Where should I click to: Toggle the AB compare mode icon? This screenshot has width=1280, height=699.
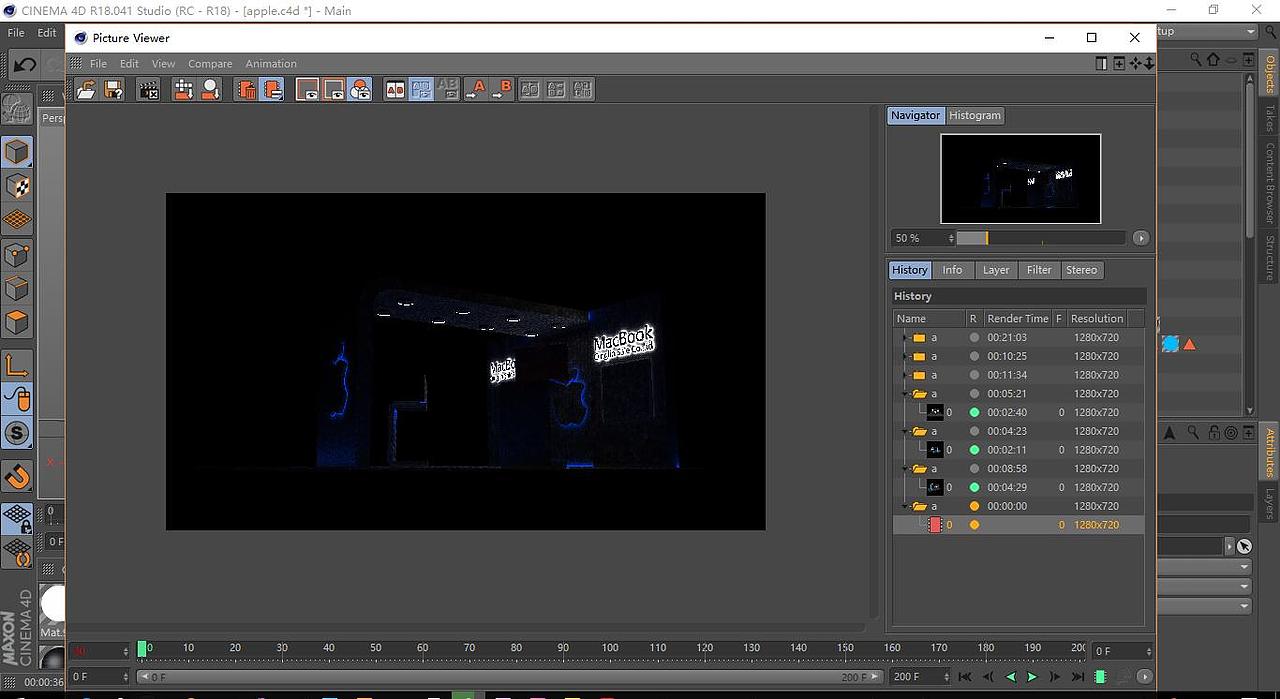point(395,89)
